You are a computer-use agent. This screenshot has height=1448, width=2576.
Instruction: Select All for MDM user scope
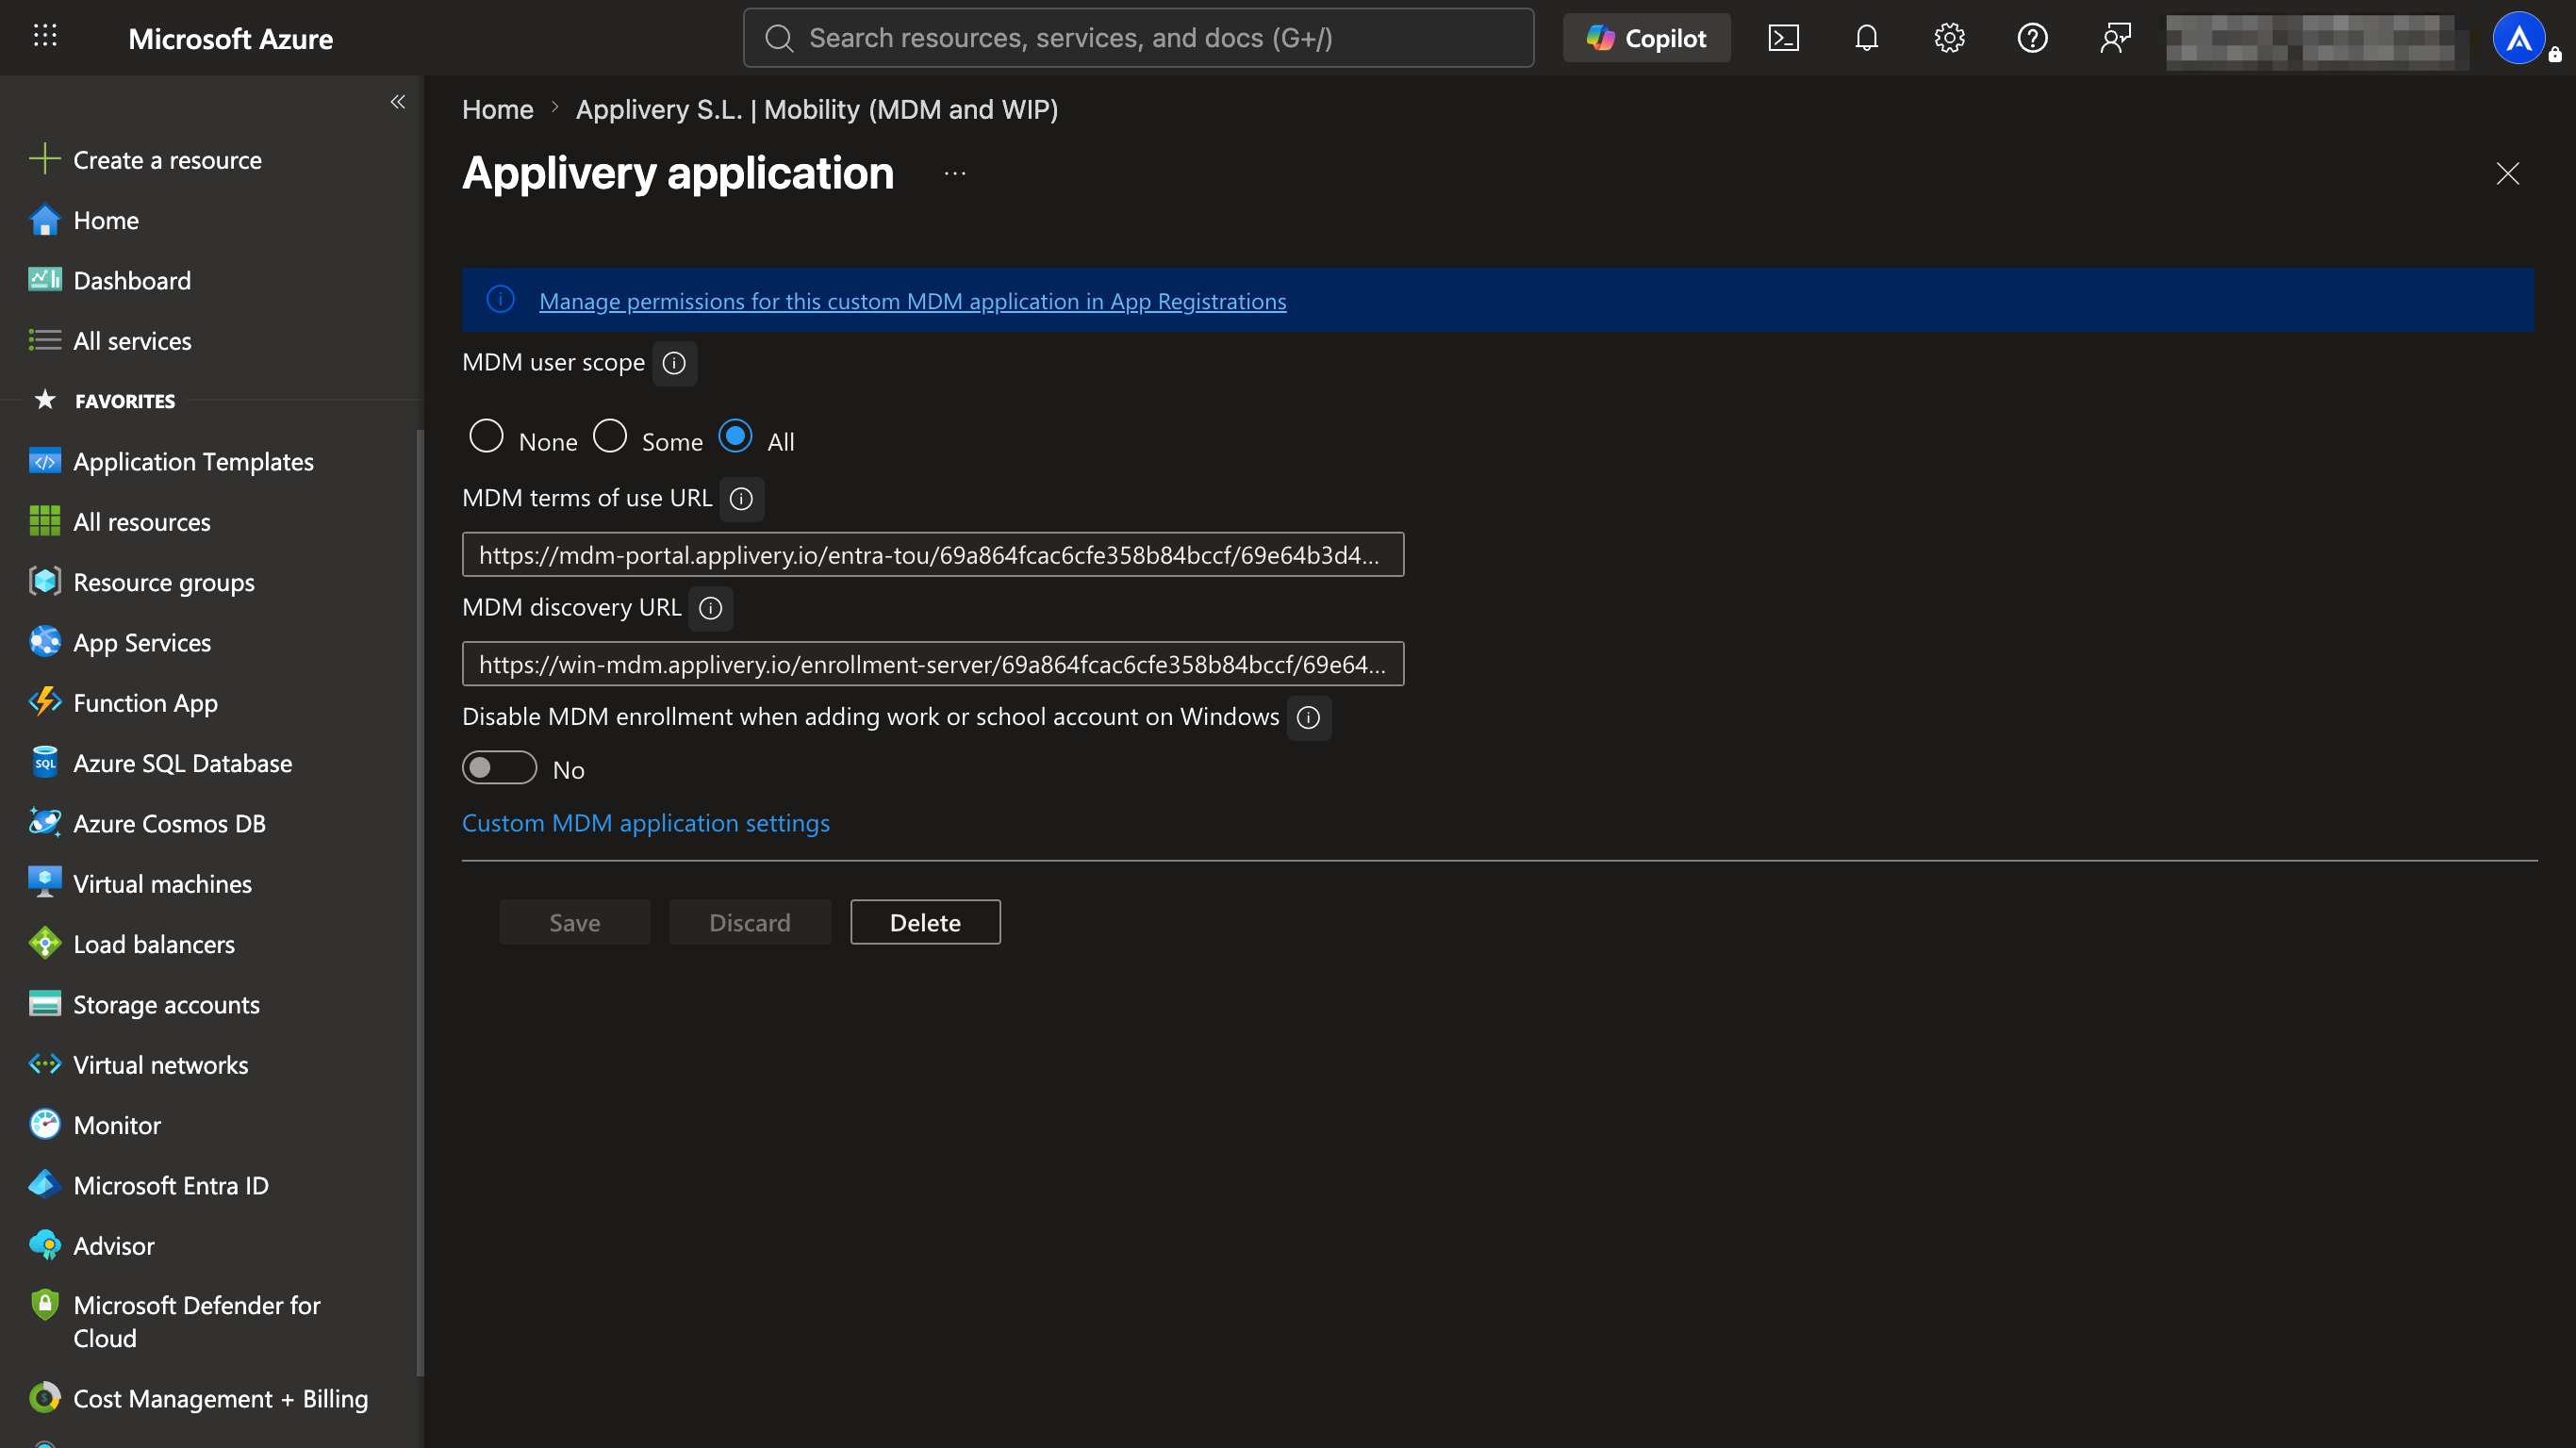[735, 437]
